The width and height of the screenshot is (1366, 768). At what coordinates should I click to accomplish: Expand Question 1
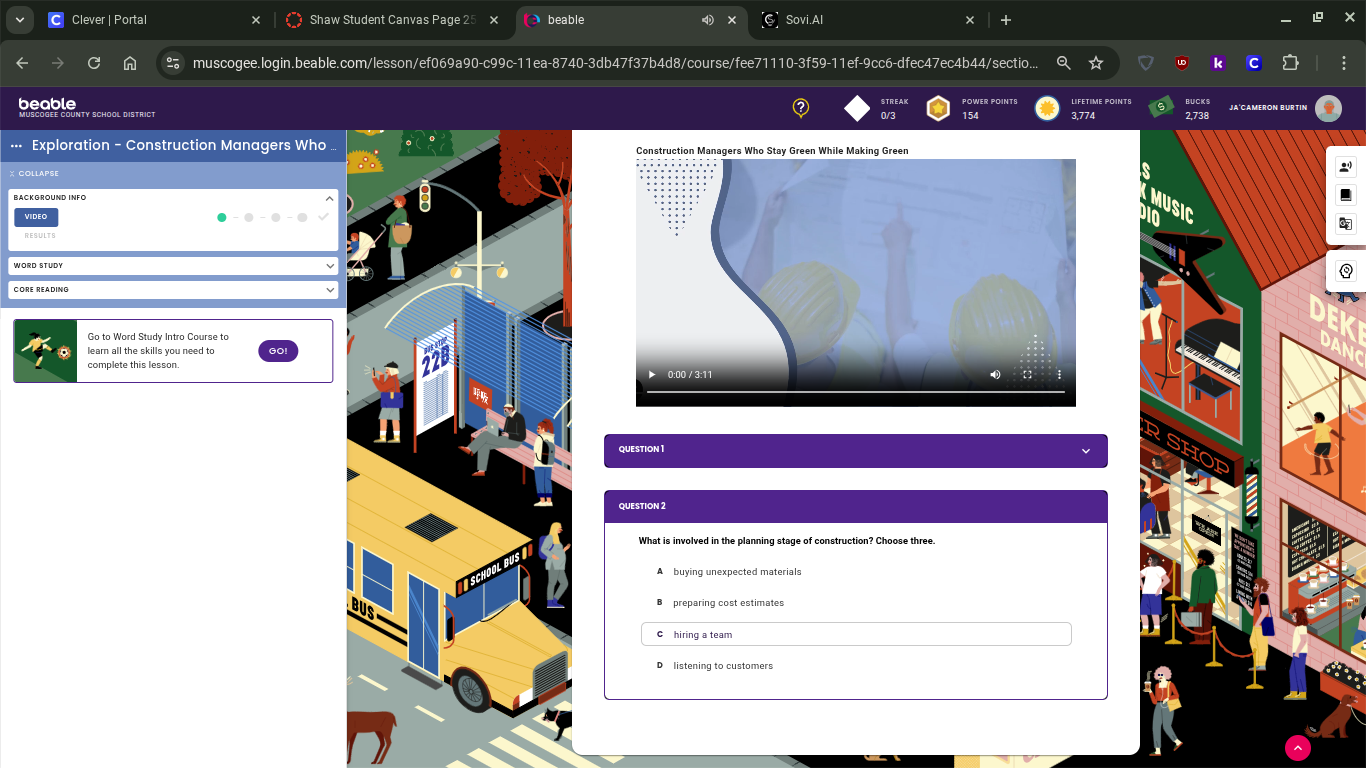855,450
